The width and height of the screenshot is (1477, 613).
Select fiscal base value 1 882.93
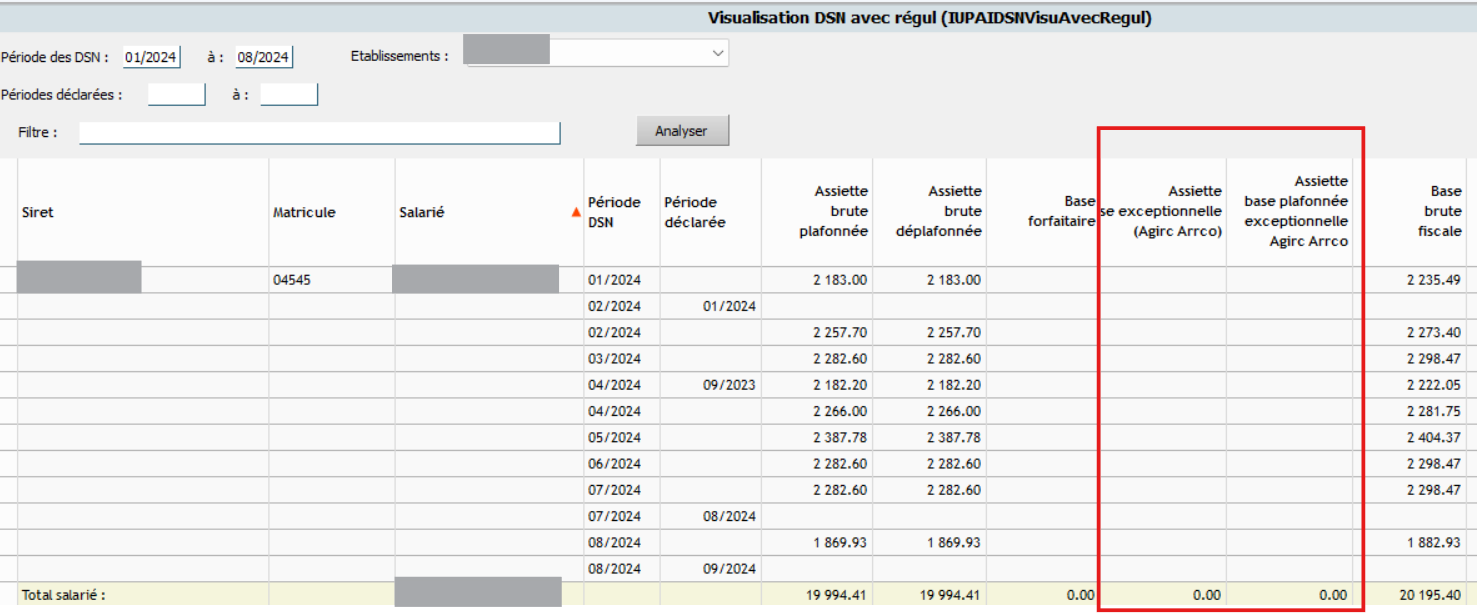coord(1434,542)
